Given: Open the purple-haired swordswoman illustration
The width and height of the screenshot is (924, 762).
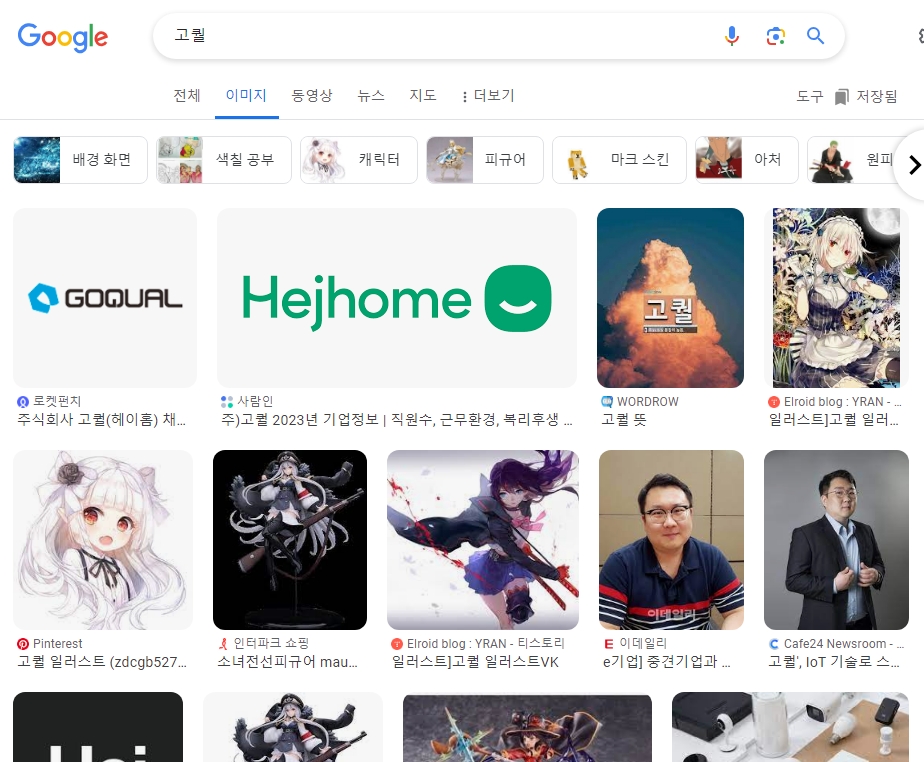Looking at the screenshot, I should 483,540.
